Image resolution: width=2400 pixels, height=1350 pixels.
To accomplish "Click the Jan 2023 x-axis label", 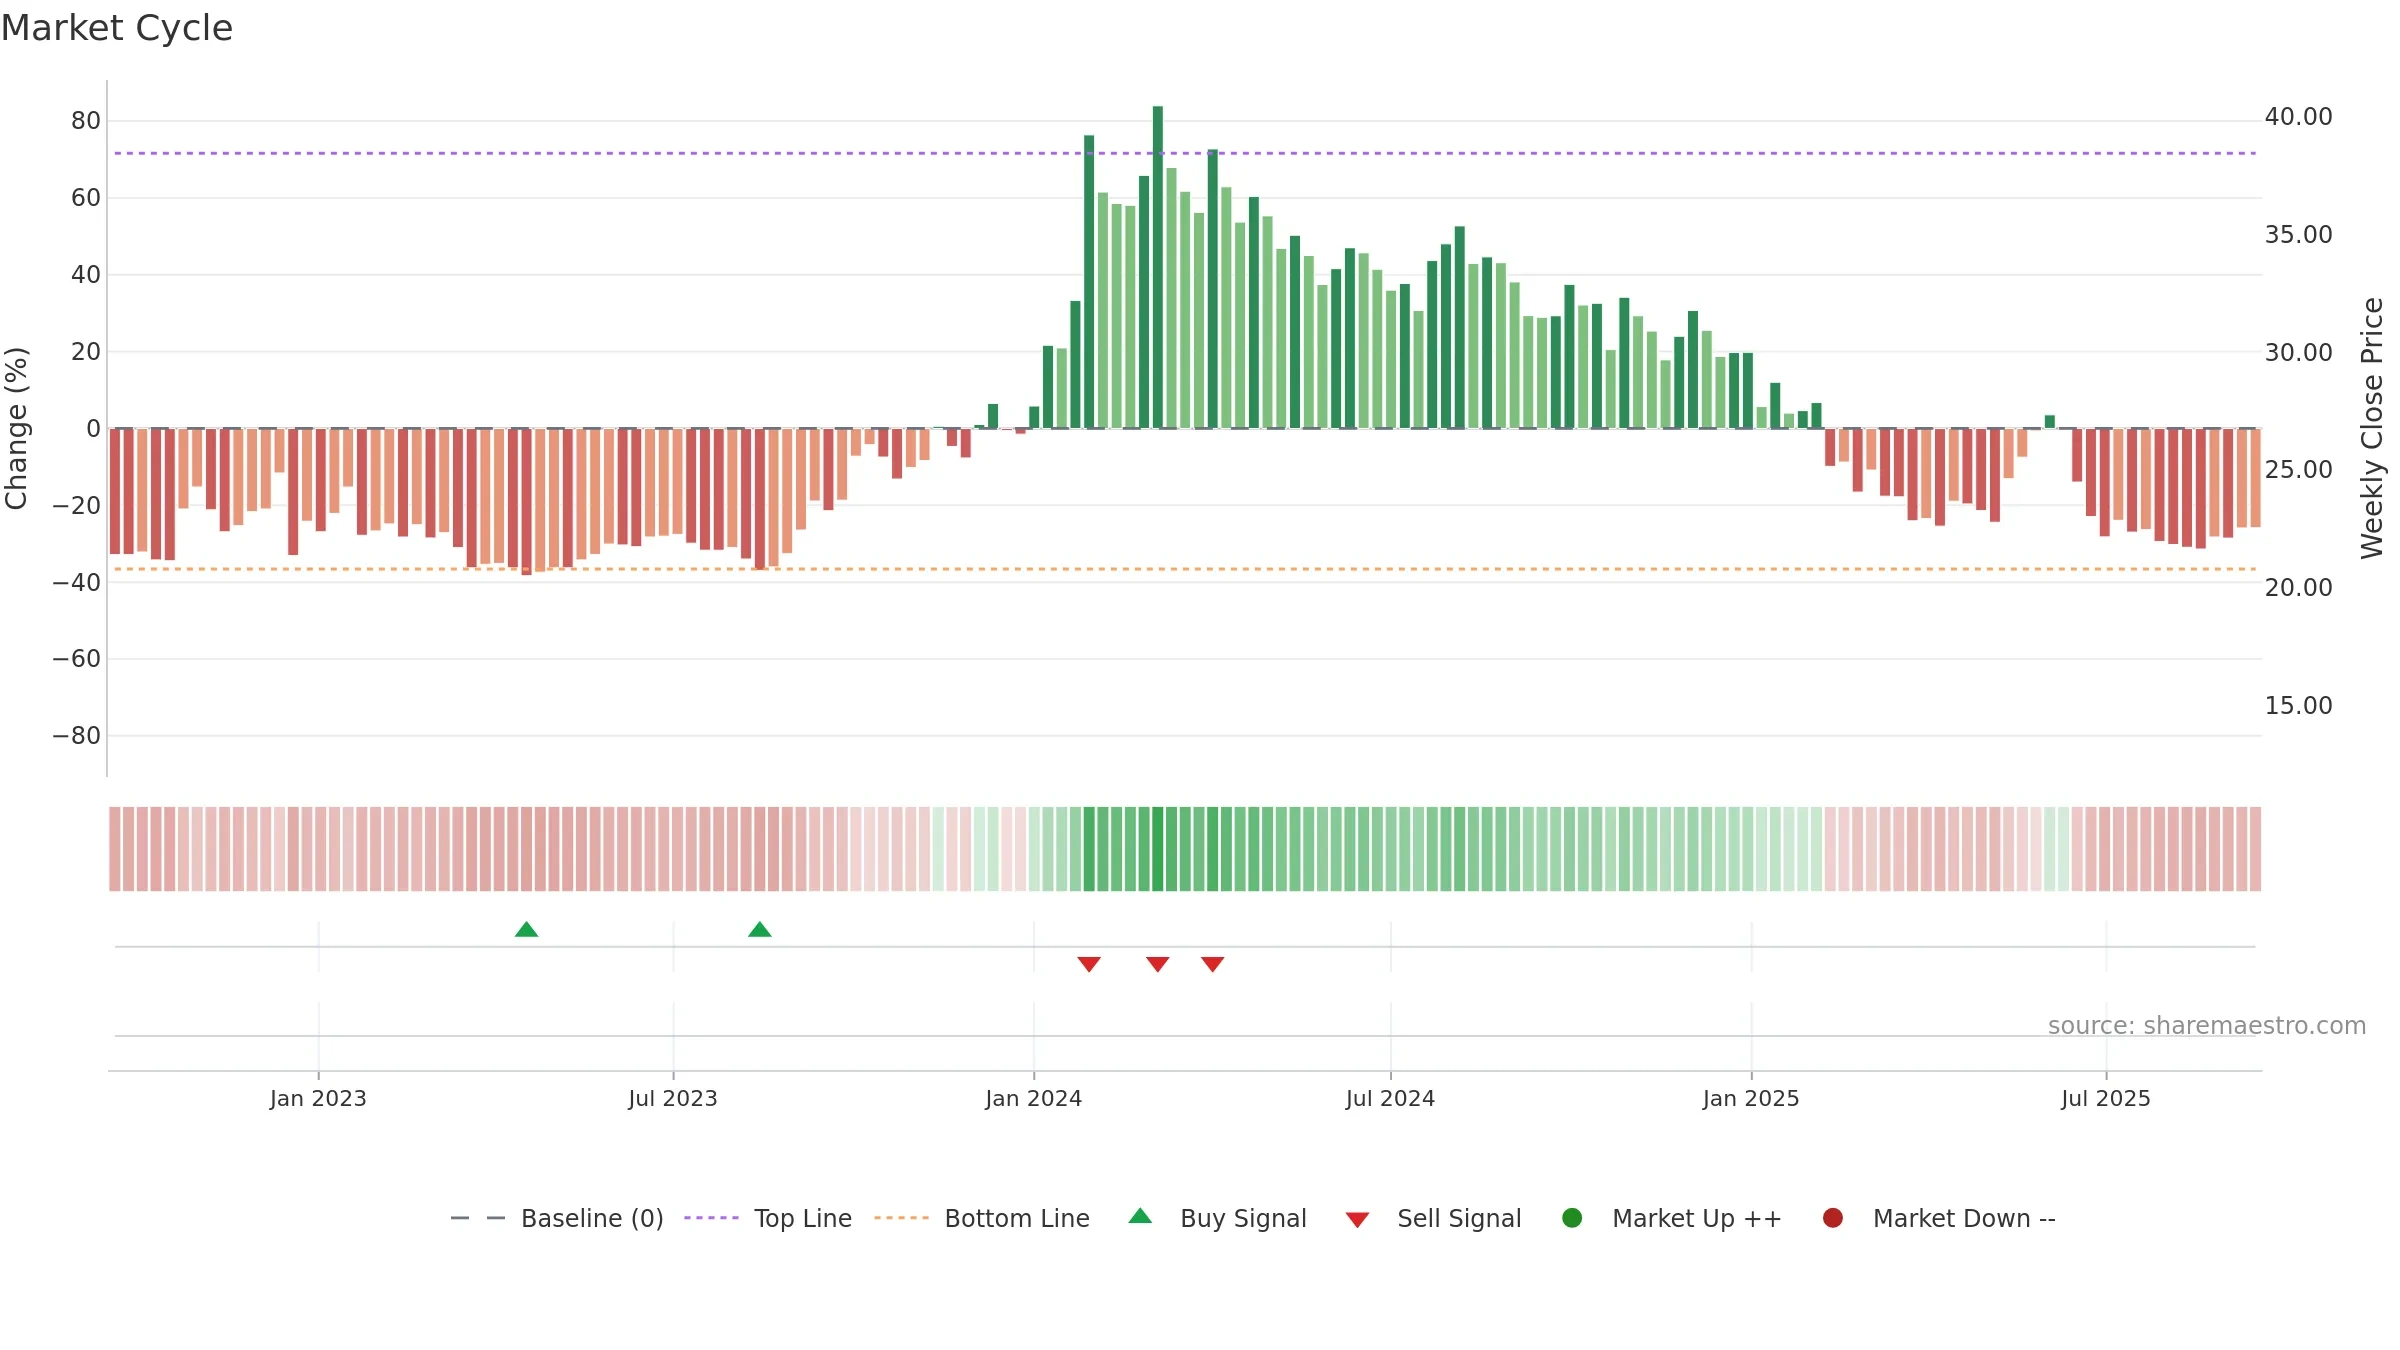I will click(x=318, y=1099).
